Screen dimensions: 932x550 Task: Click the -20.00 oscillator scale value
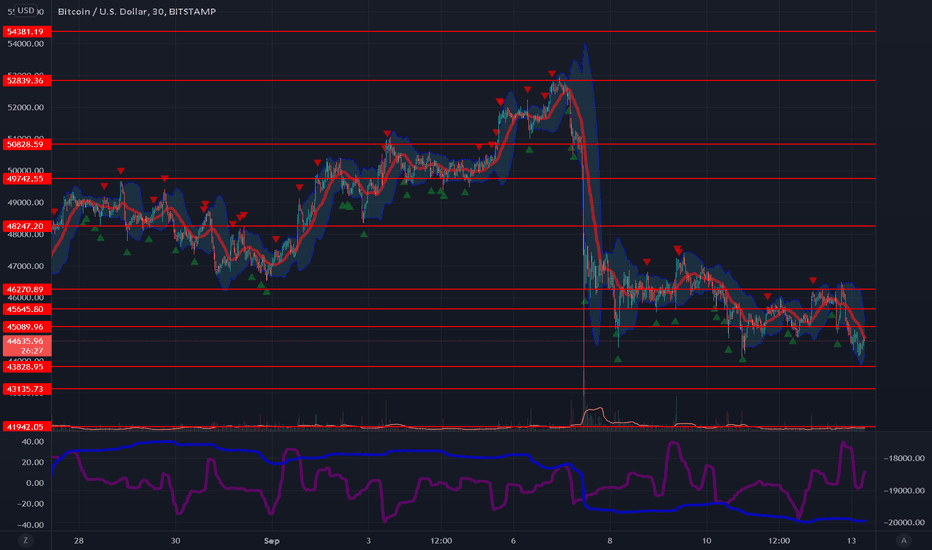30,504
